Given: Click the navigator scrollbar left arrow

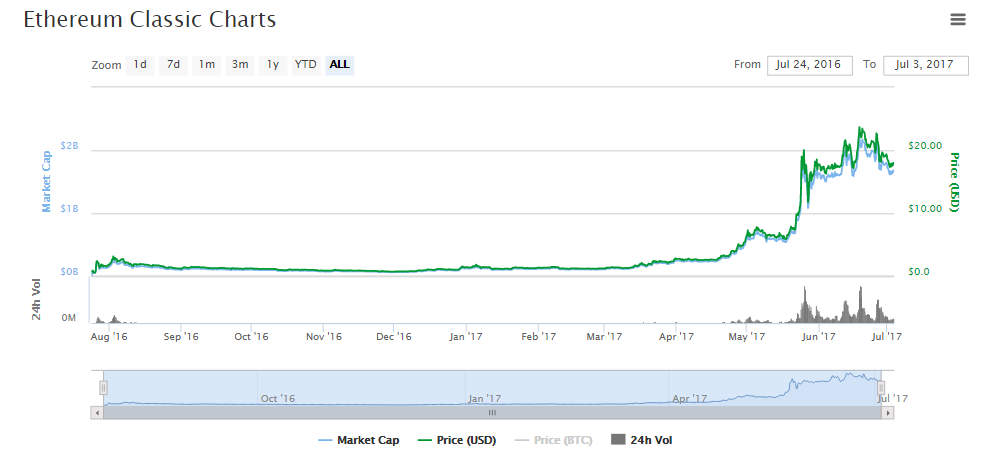Looking at the screenshot, I should point(97,413).
